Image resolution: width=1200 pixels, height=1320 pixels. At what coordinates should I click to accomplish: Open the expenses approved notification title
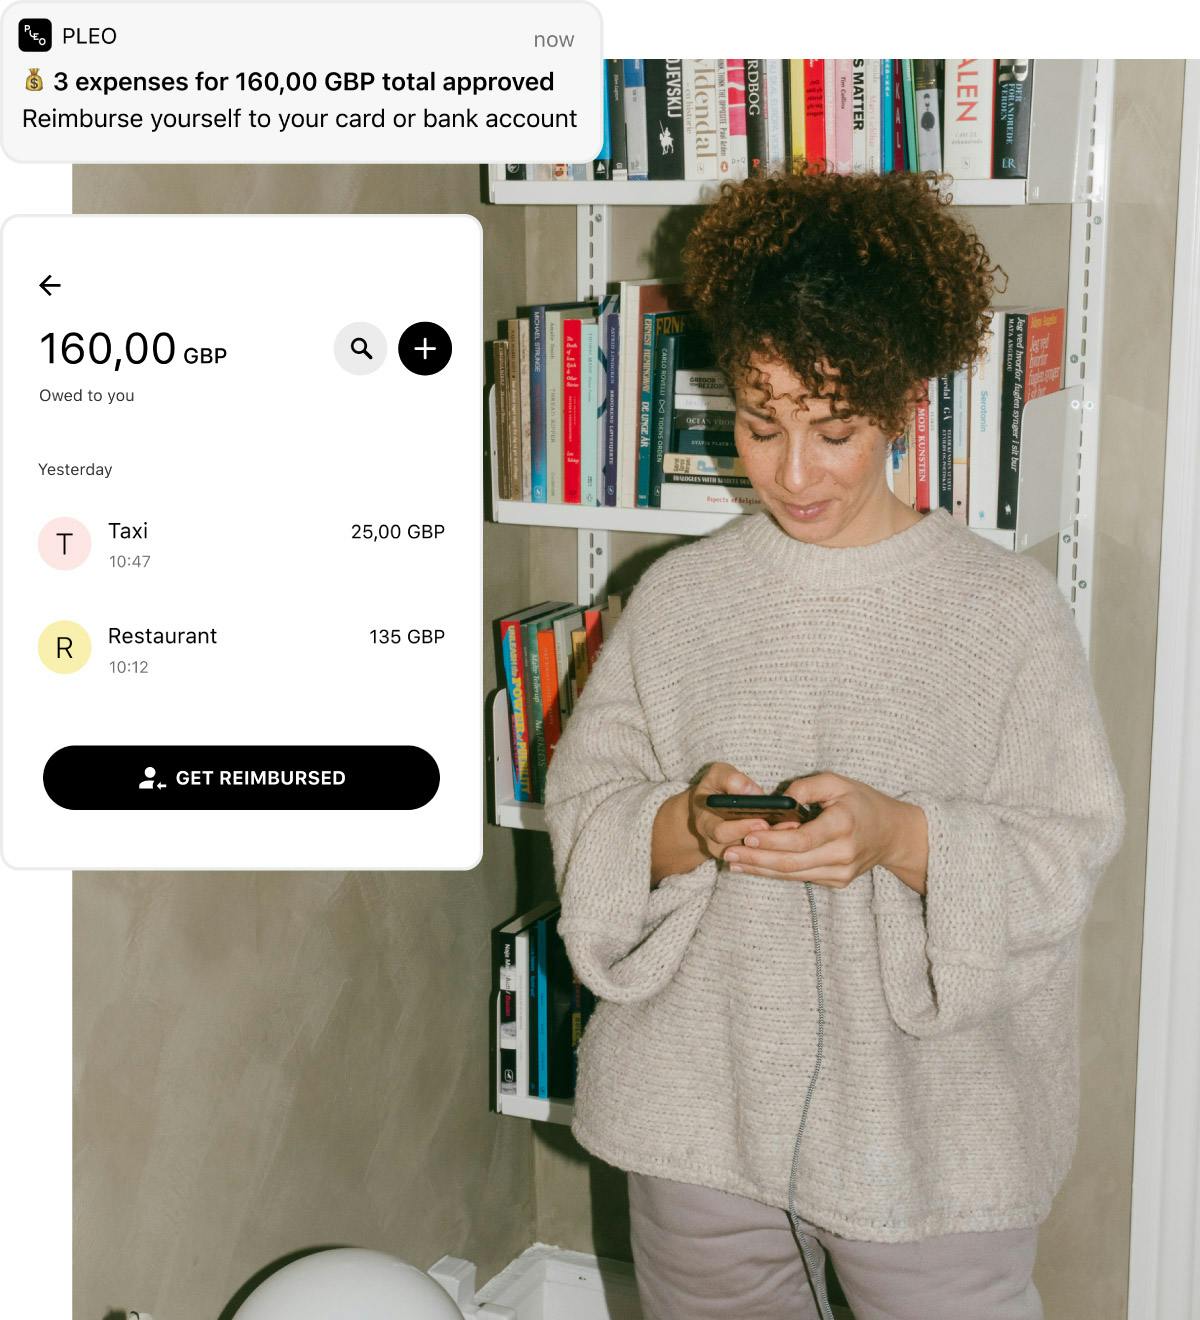(304, 81)
